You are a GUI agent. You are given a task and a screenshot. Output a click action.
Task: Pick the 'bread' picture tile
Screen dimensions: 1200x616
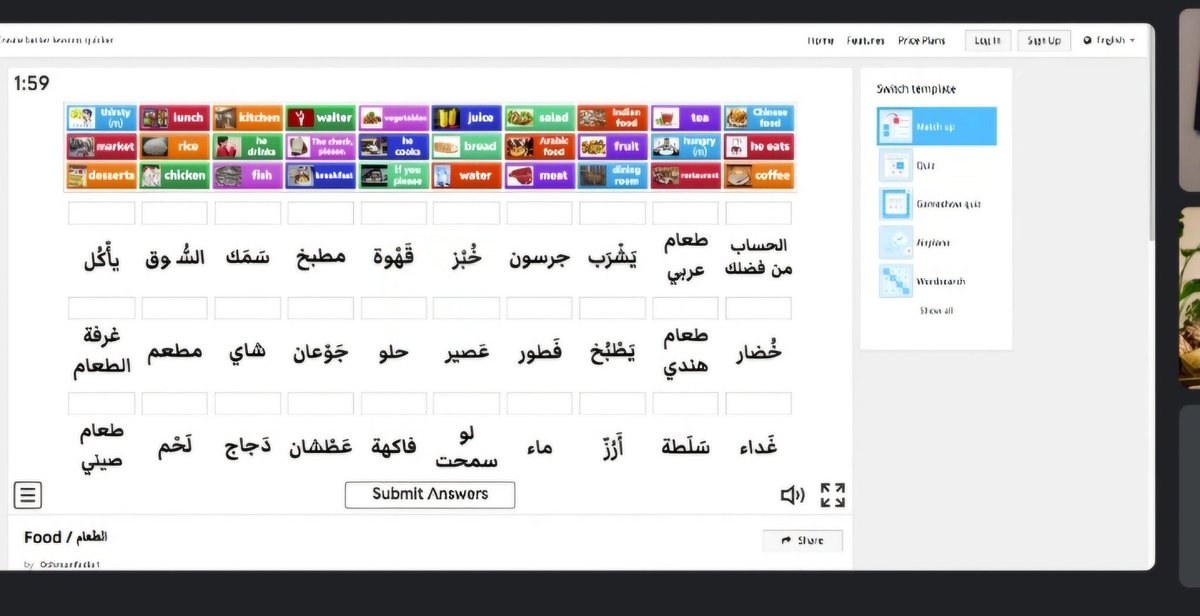(467, 146)
